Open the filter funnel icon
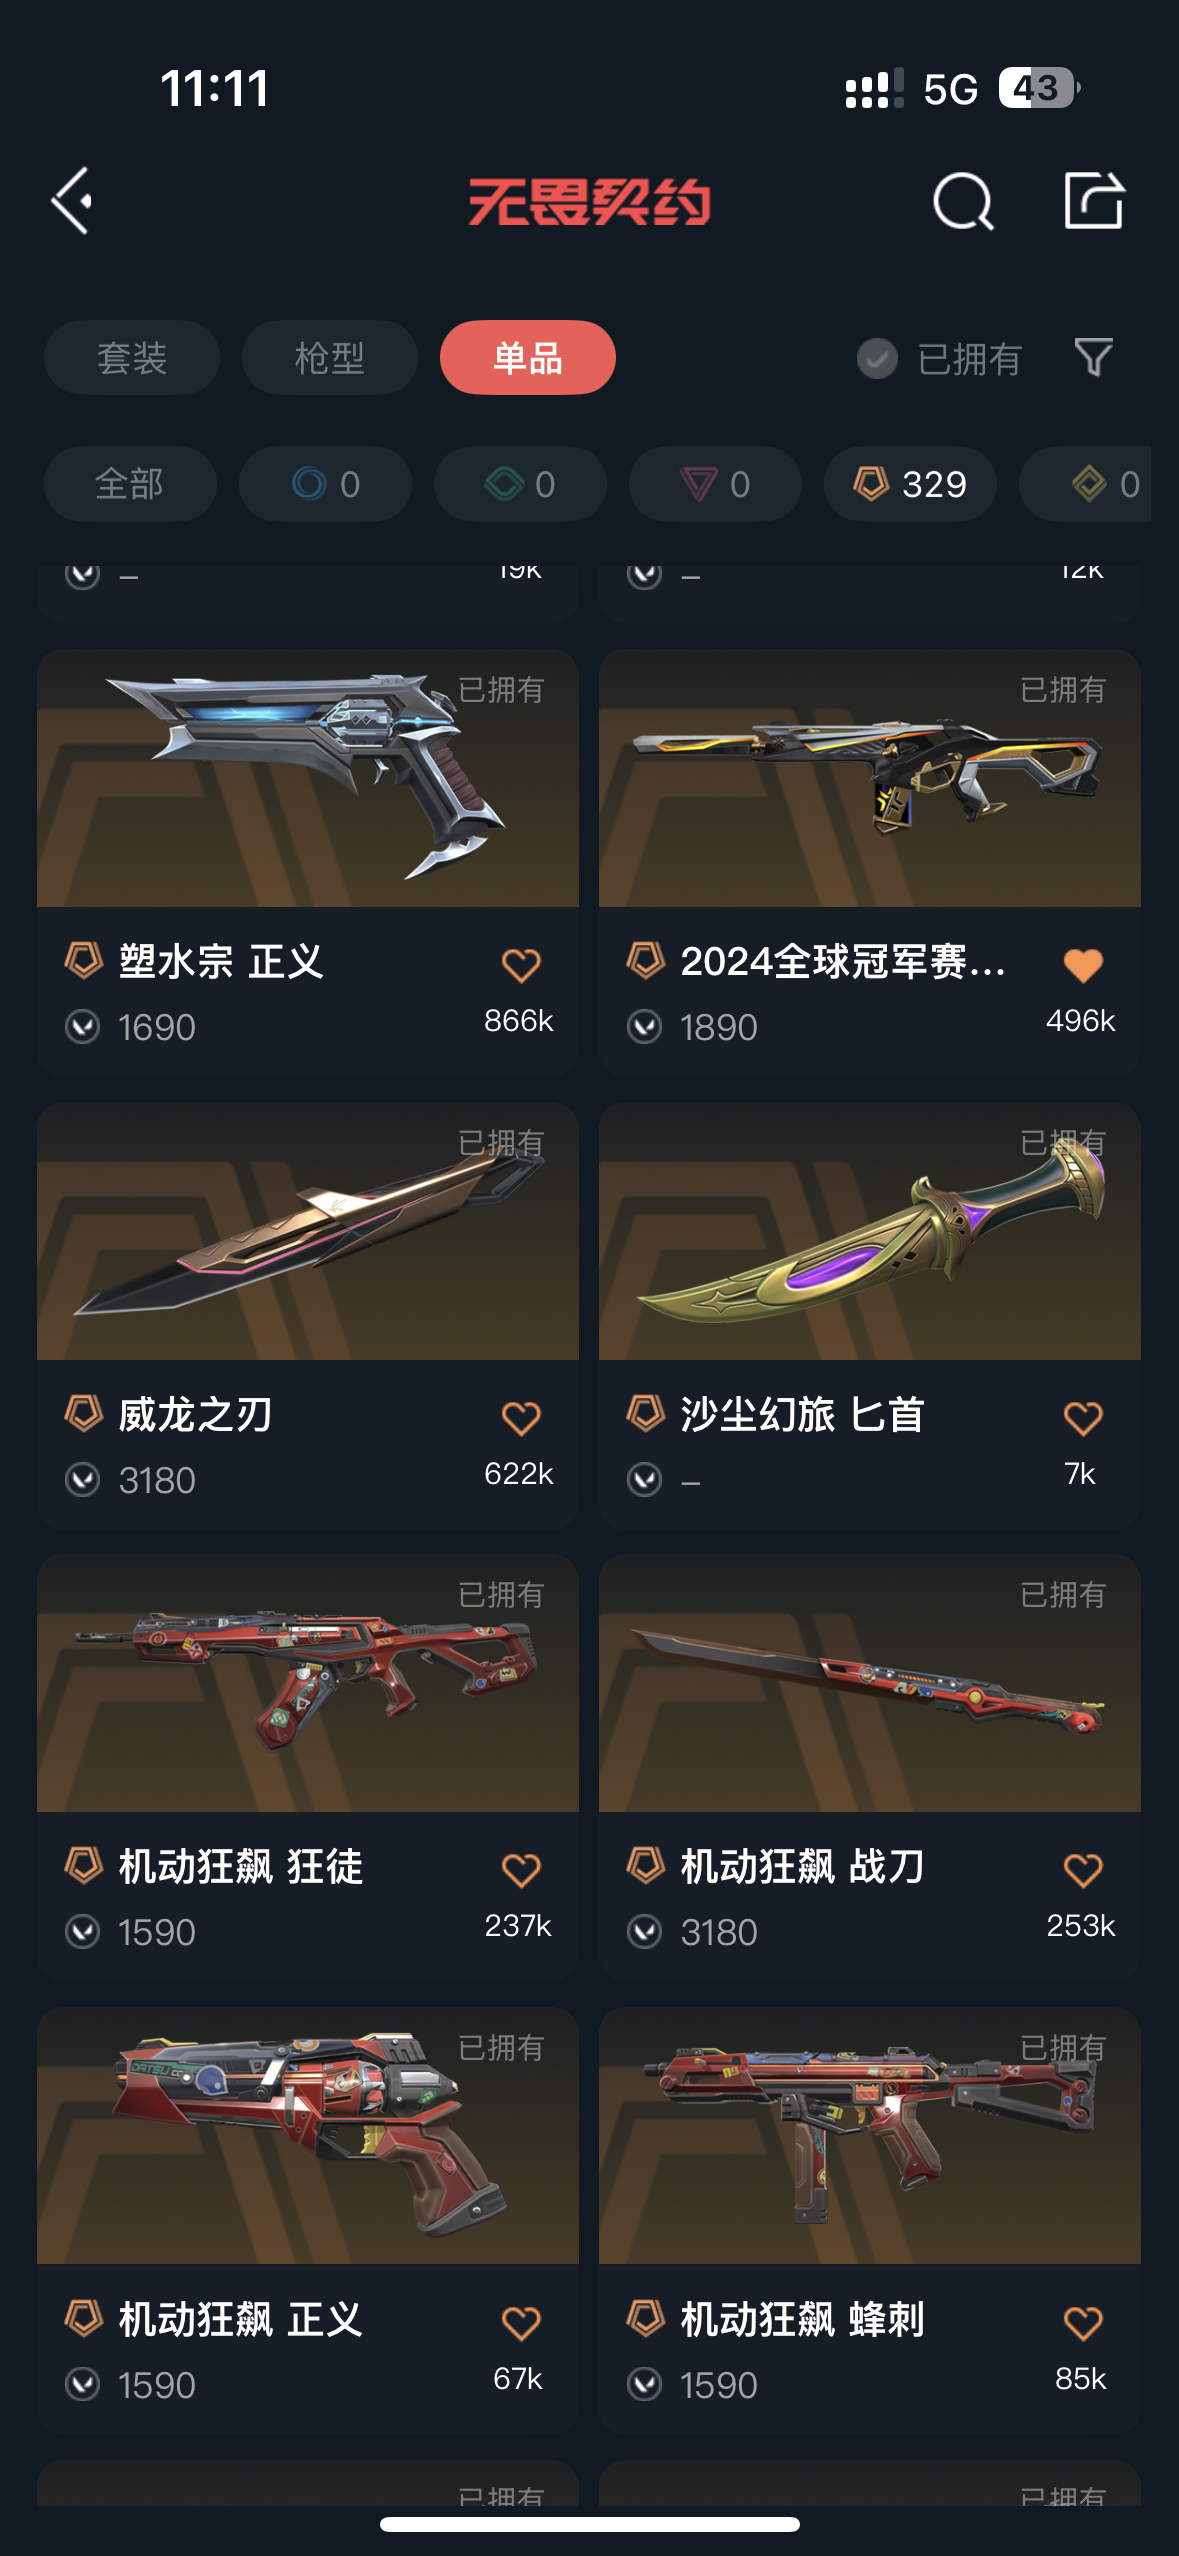Image resolution: width=1179 pixels, height=2556 pixels. [1093, 357]
